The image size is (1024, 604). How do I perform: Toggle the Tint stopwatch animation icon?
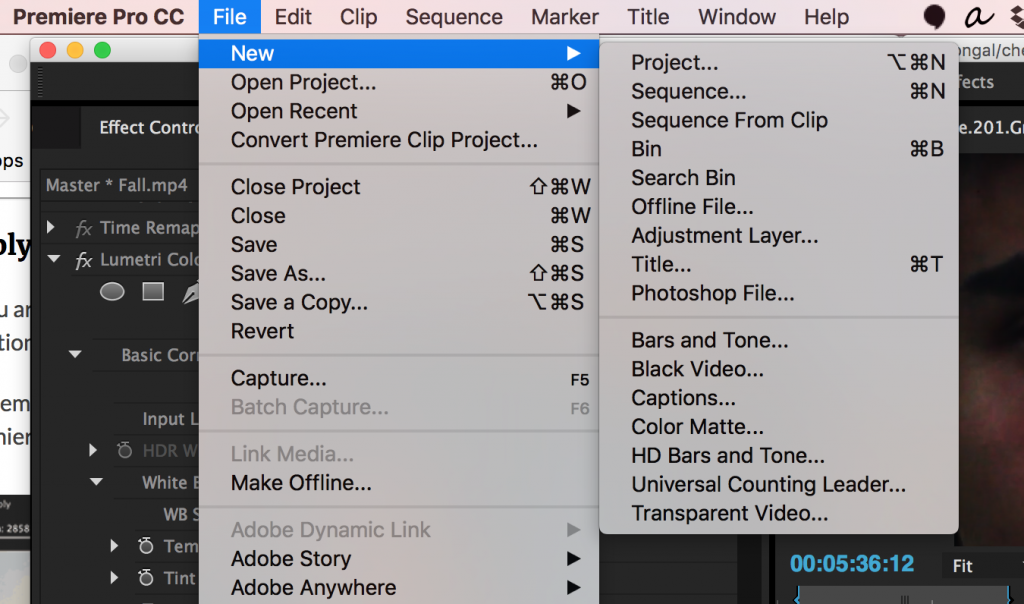(x=146, y=577)
